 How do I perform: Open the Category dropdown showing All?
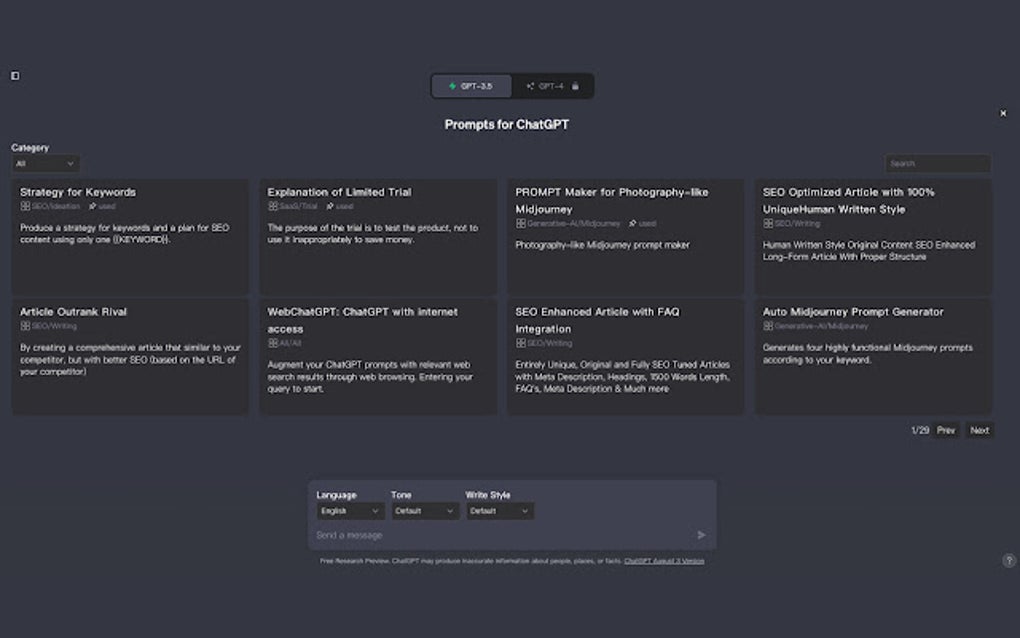(44, 162)
